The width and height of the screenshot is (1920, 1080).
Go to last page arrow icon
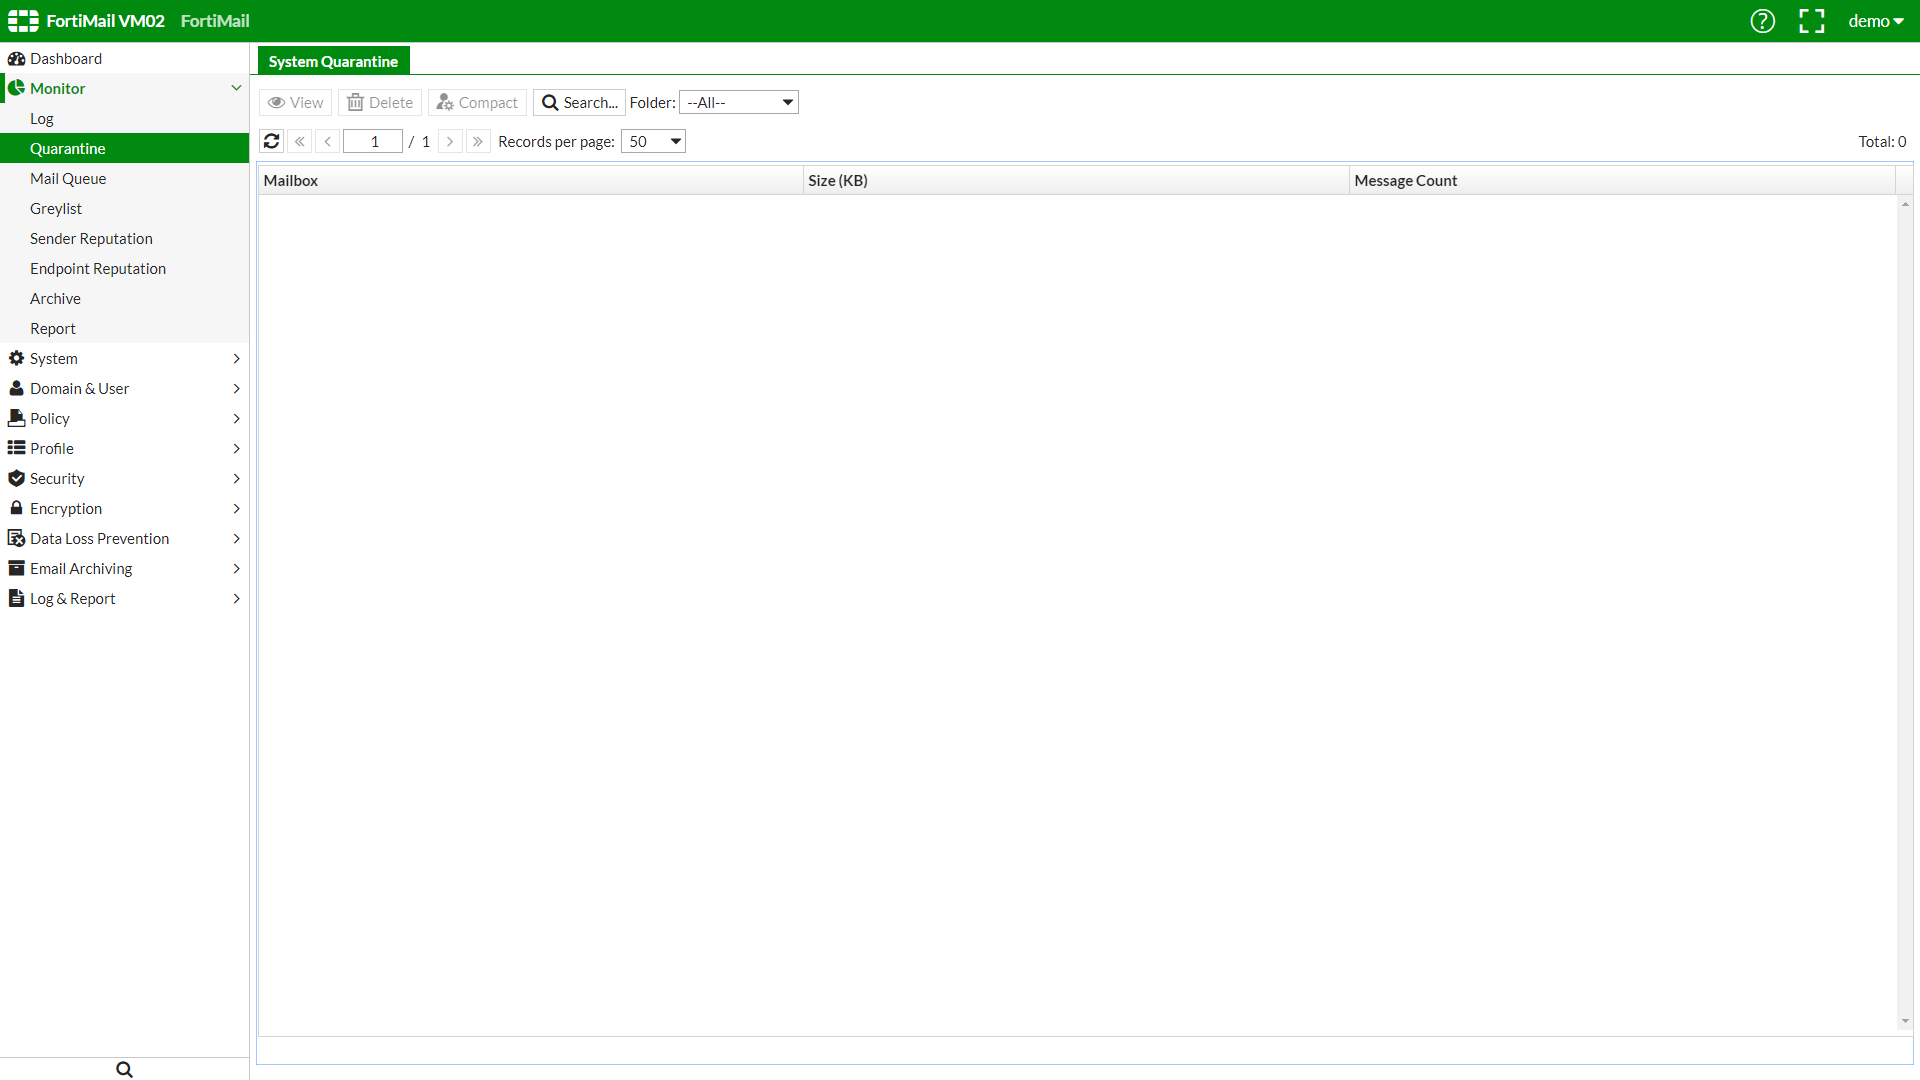tap(478, 141)
